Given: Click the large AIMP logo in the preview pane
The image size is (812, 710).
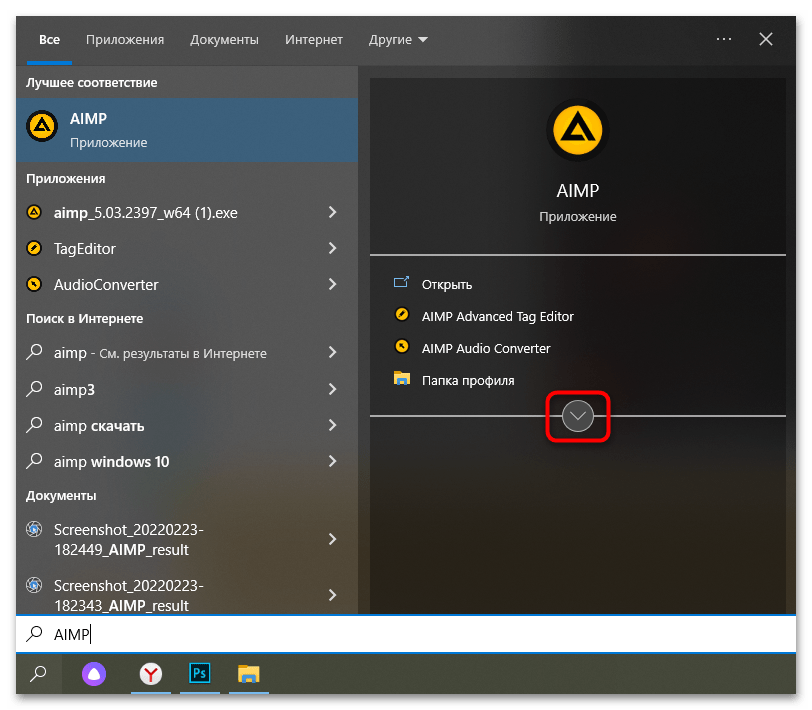Looking at the screenshot, I should pos(577,130).
